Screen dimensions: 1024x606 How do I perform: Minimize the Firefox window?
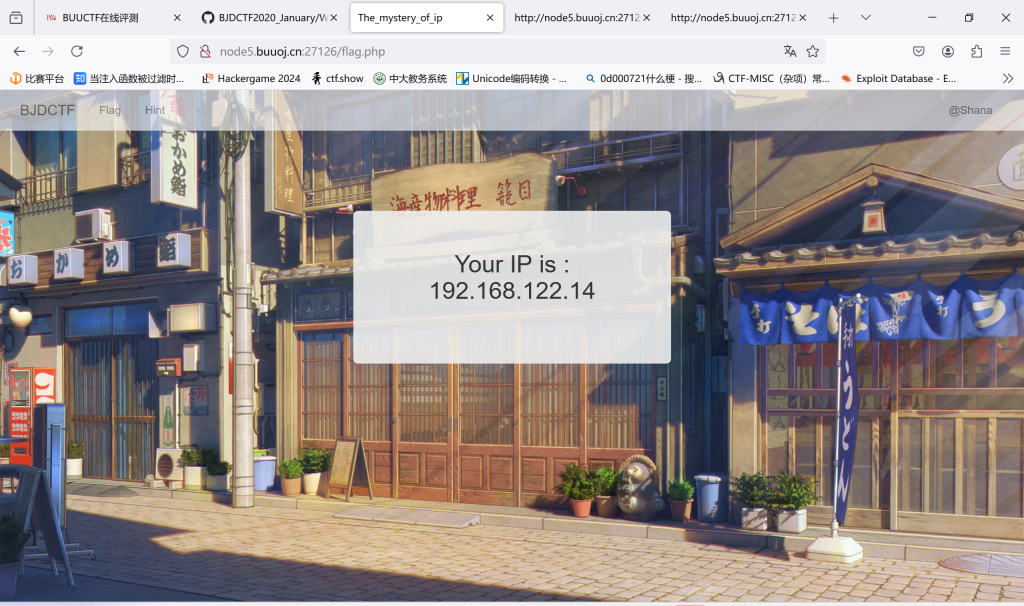point(932,18)
